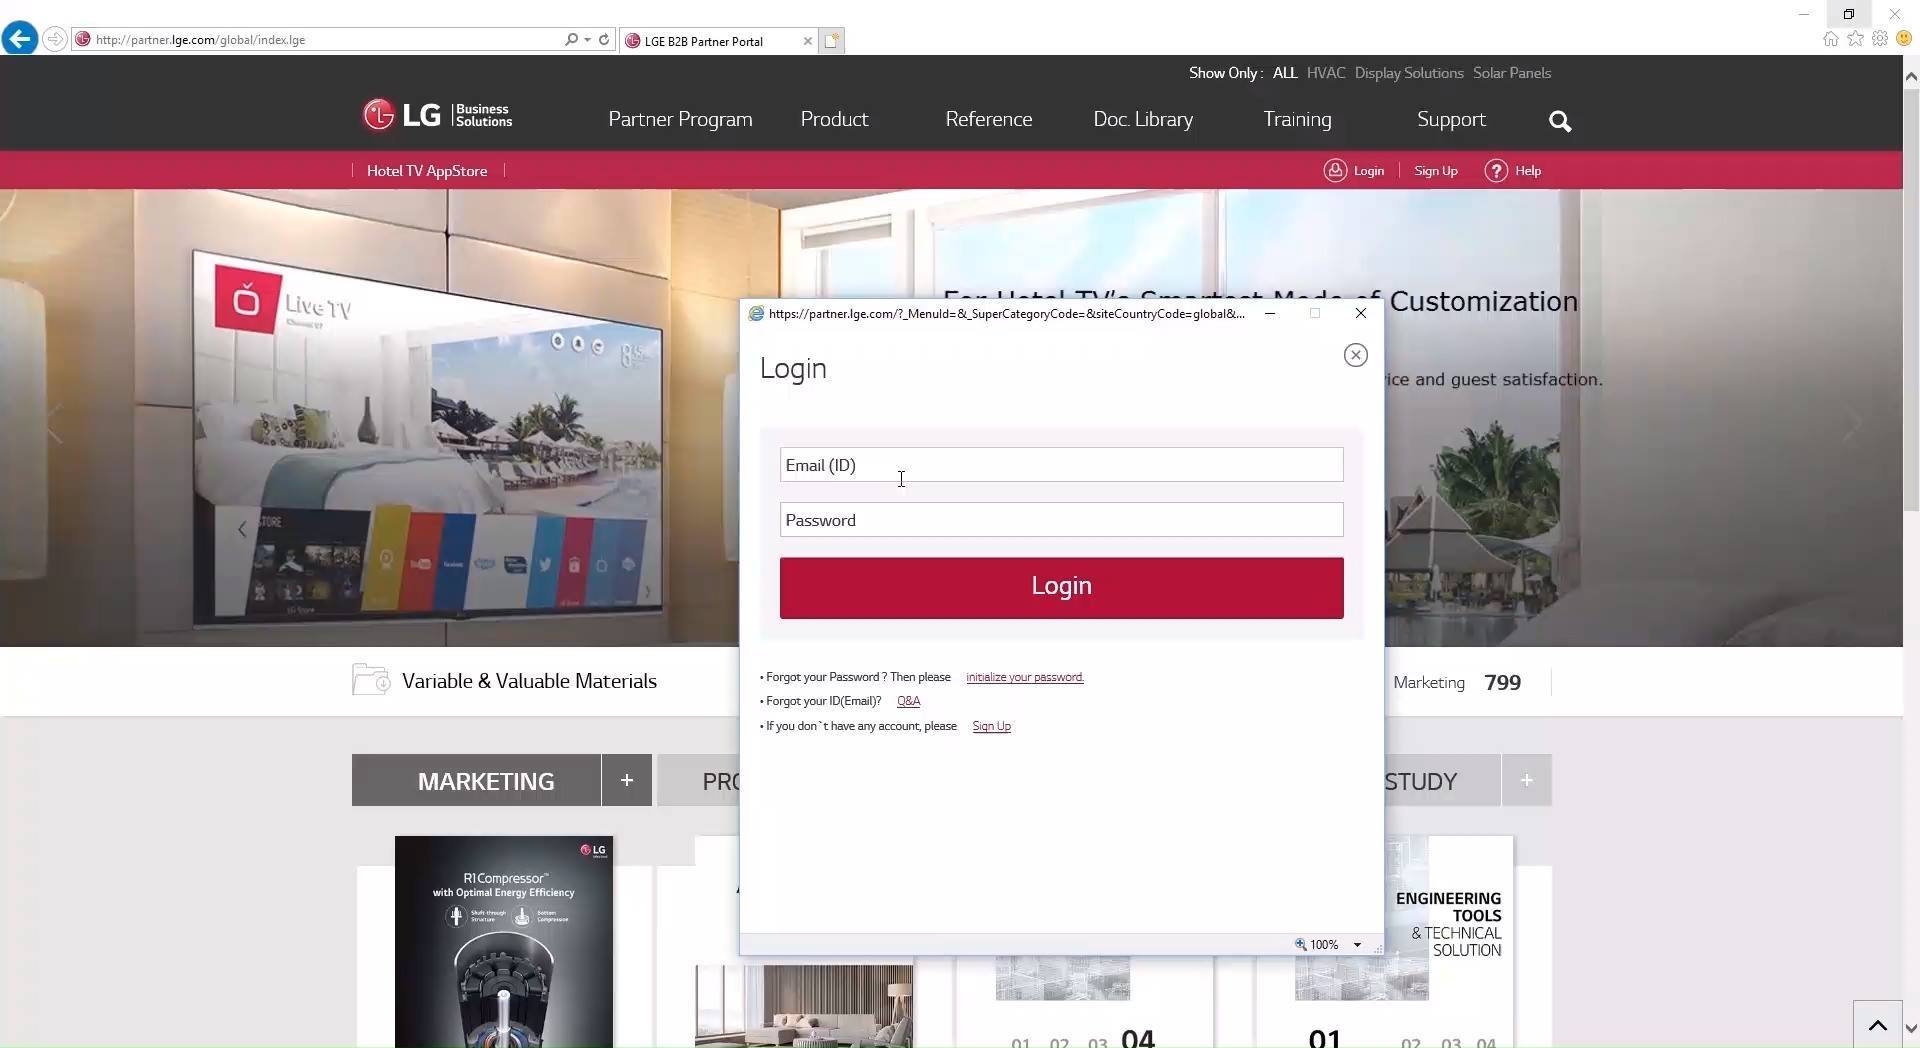The image size is (1920, 1048).
Task: Open the Favorites star icon
Action: point(1856,39)
